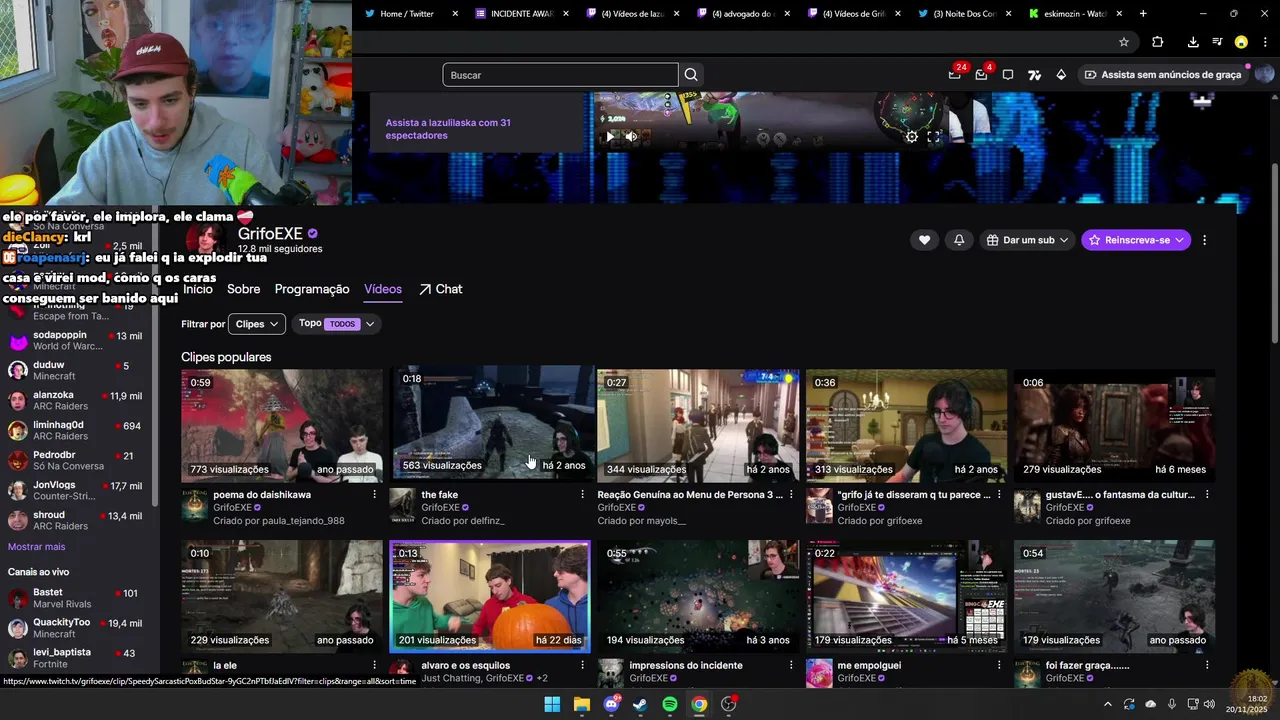Click 'Assista a lazulilaska com 31 espectadores'
This screenshot has height=720, width=1280.
(x=448, y=129)
